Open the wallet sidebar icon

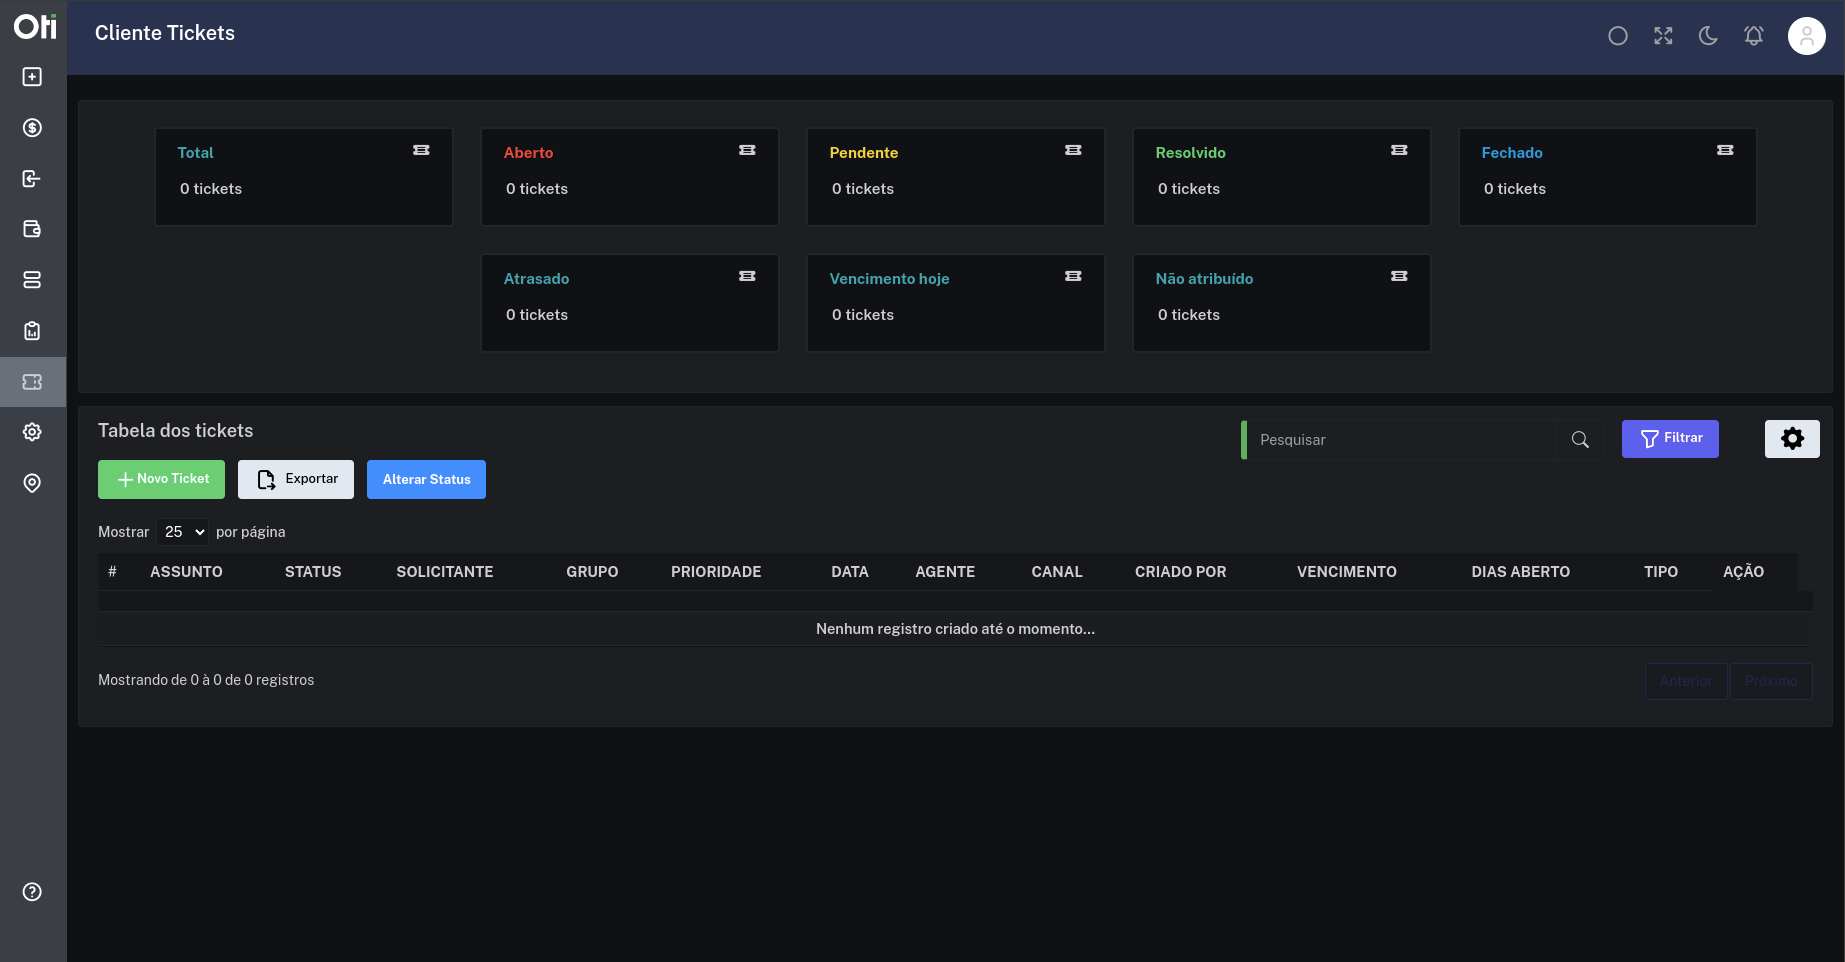32,229
